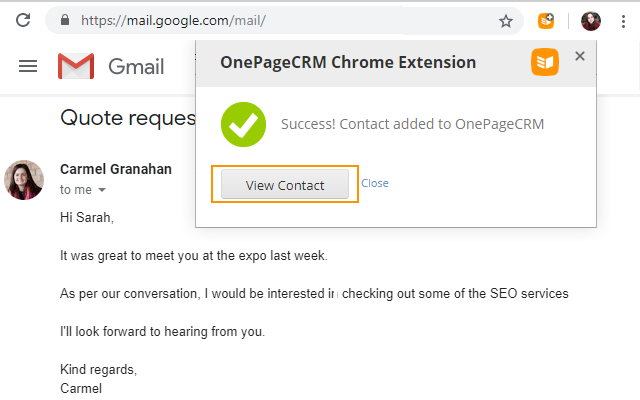Expand recipient details arrow next to 'to me'
Viewport: 640px width, 400px height.
pos(102,190)
